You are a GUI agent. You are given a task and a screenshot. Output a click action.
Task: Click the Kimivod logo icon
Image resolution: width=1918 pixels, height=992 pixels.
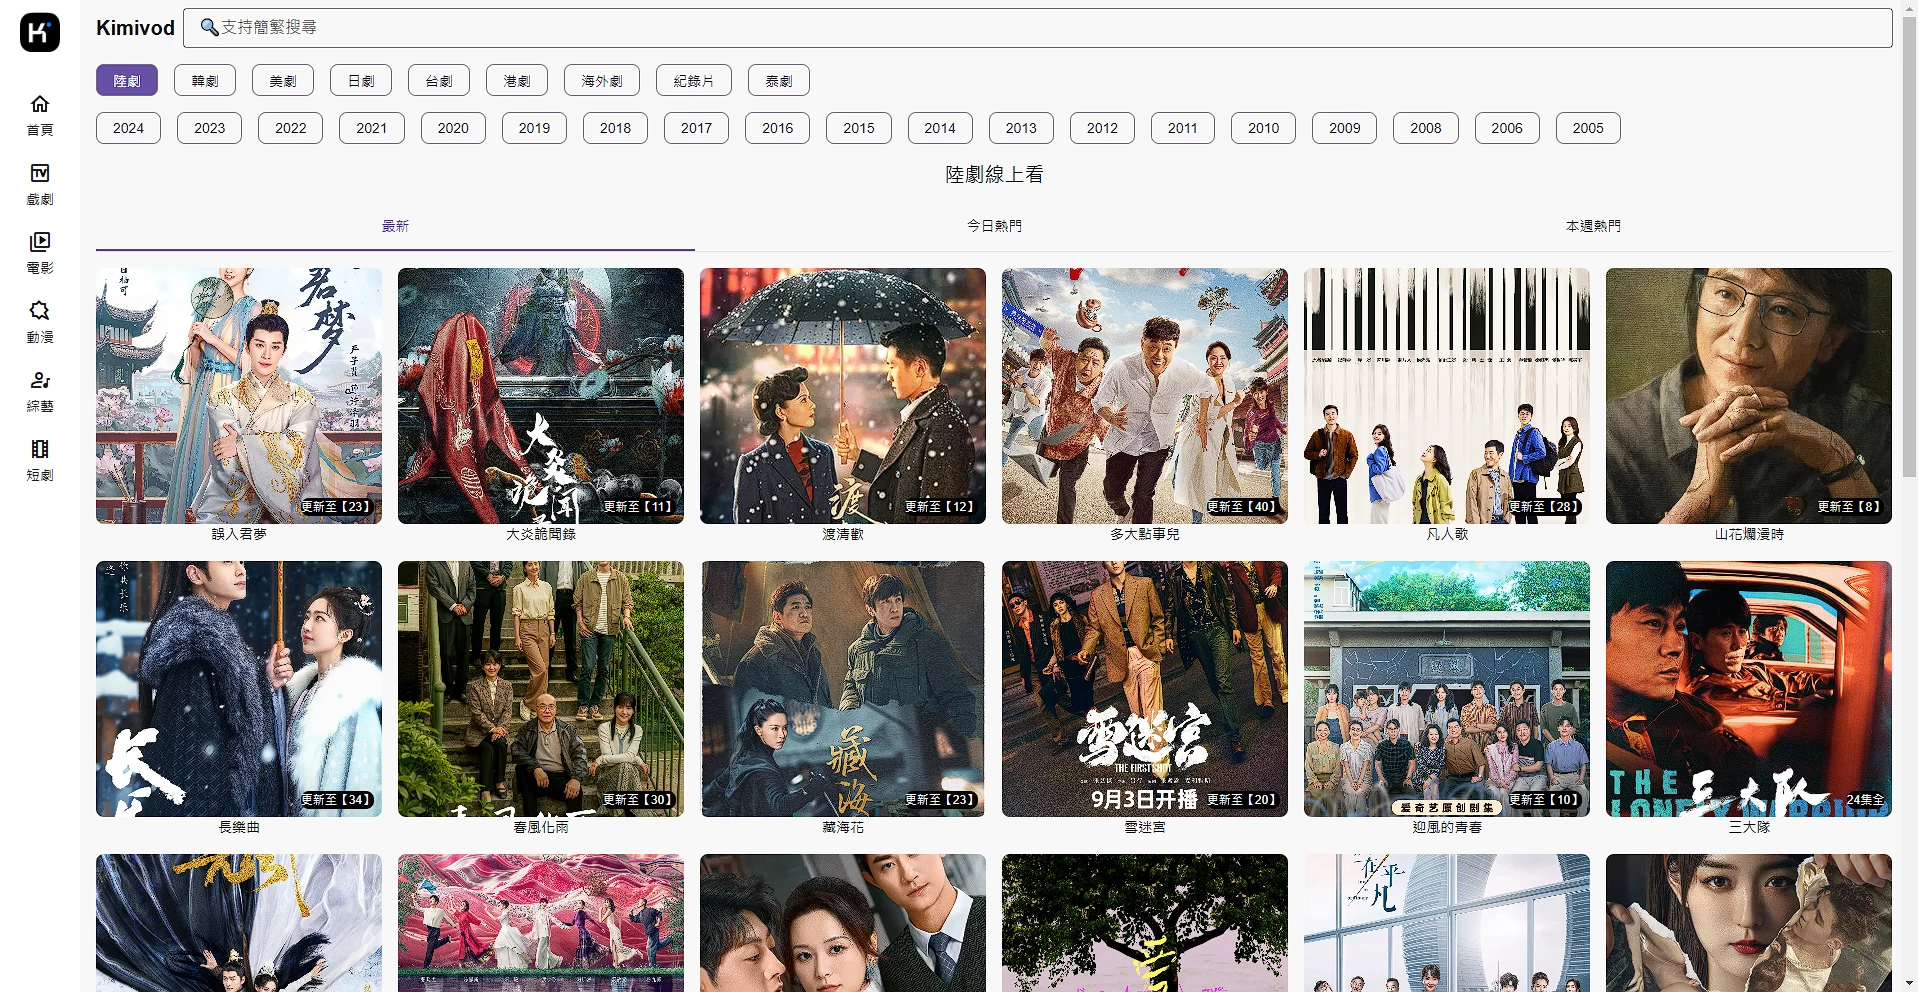point(40,32)
